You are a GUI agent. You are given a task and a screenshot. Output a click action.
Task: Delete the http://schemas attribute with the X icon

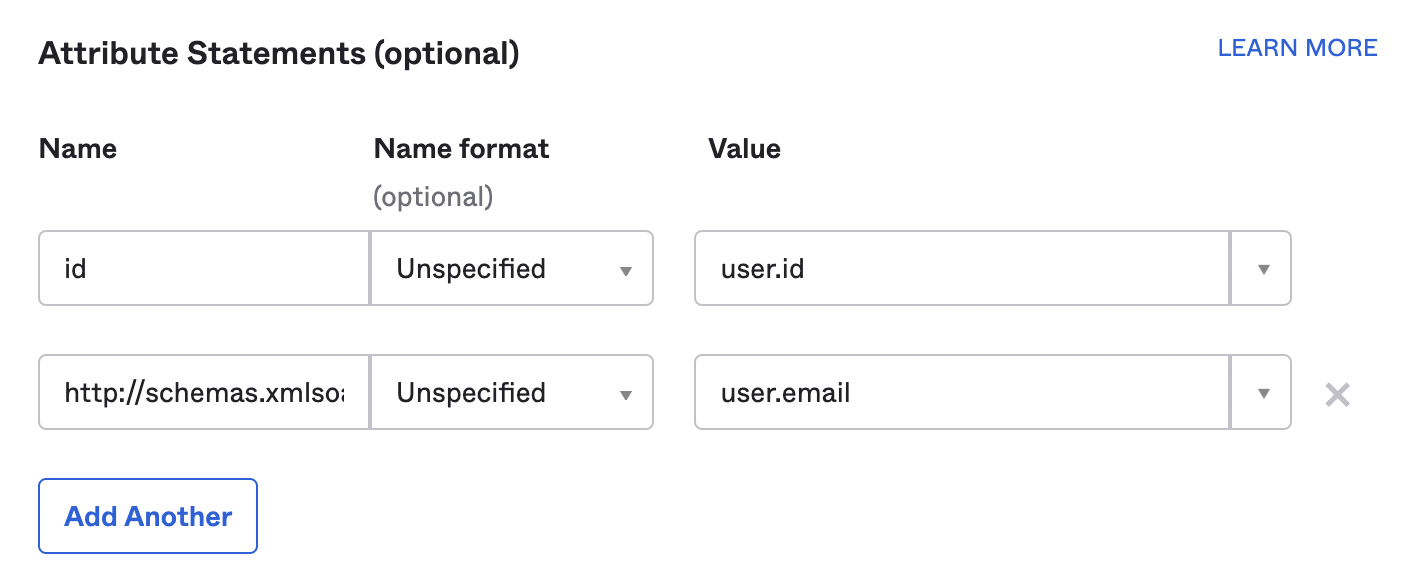(x=1337, y=393)
